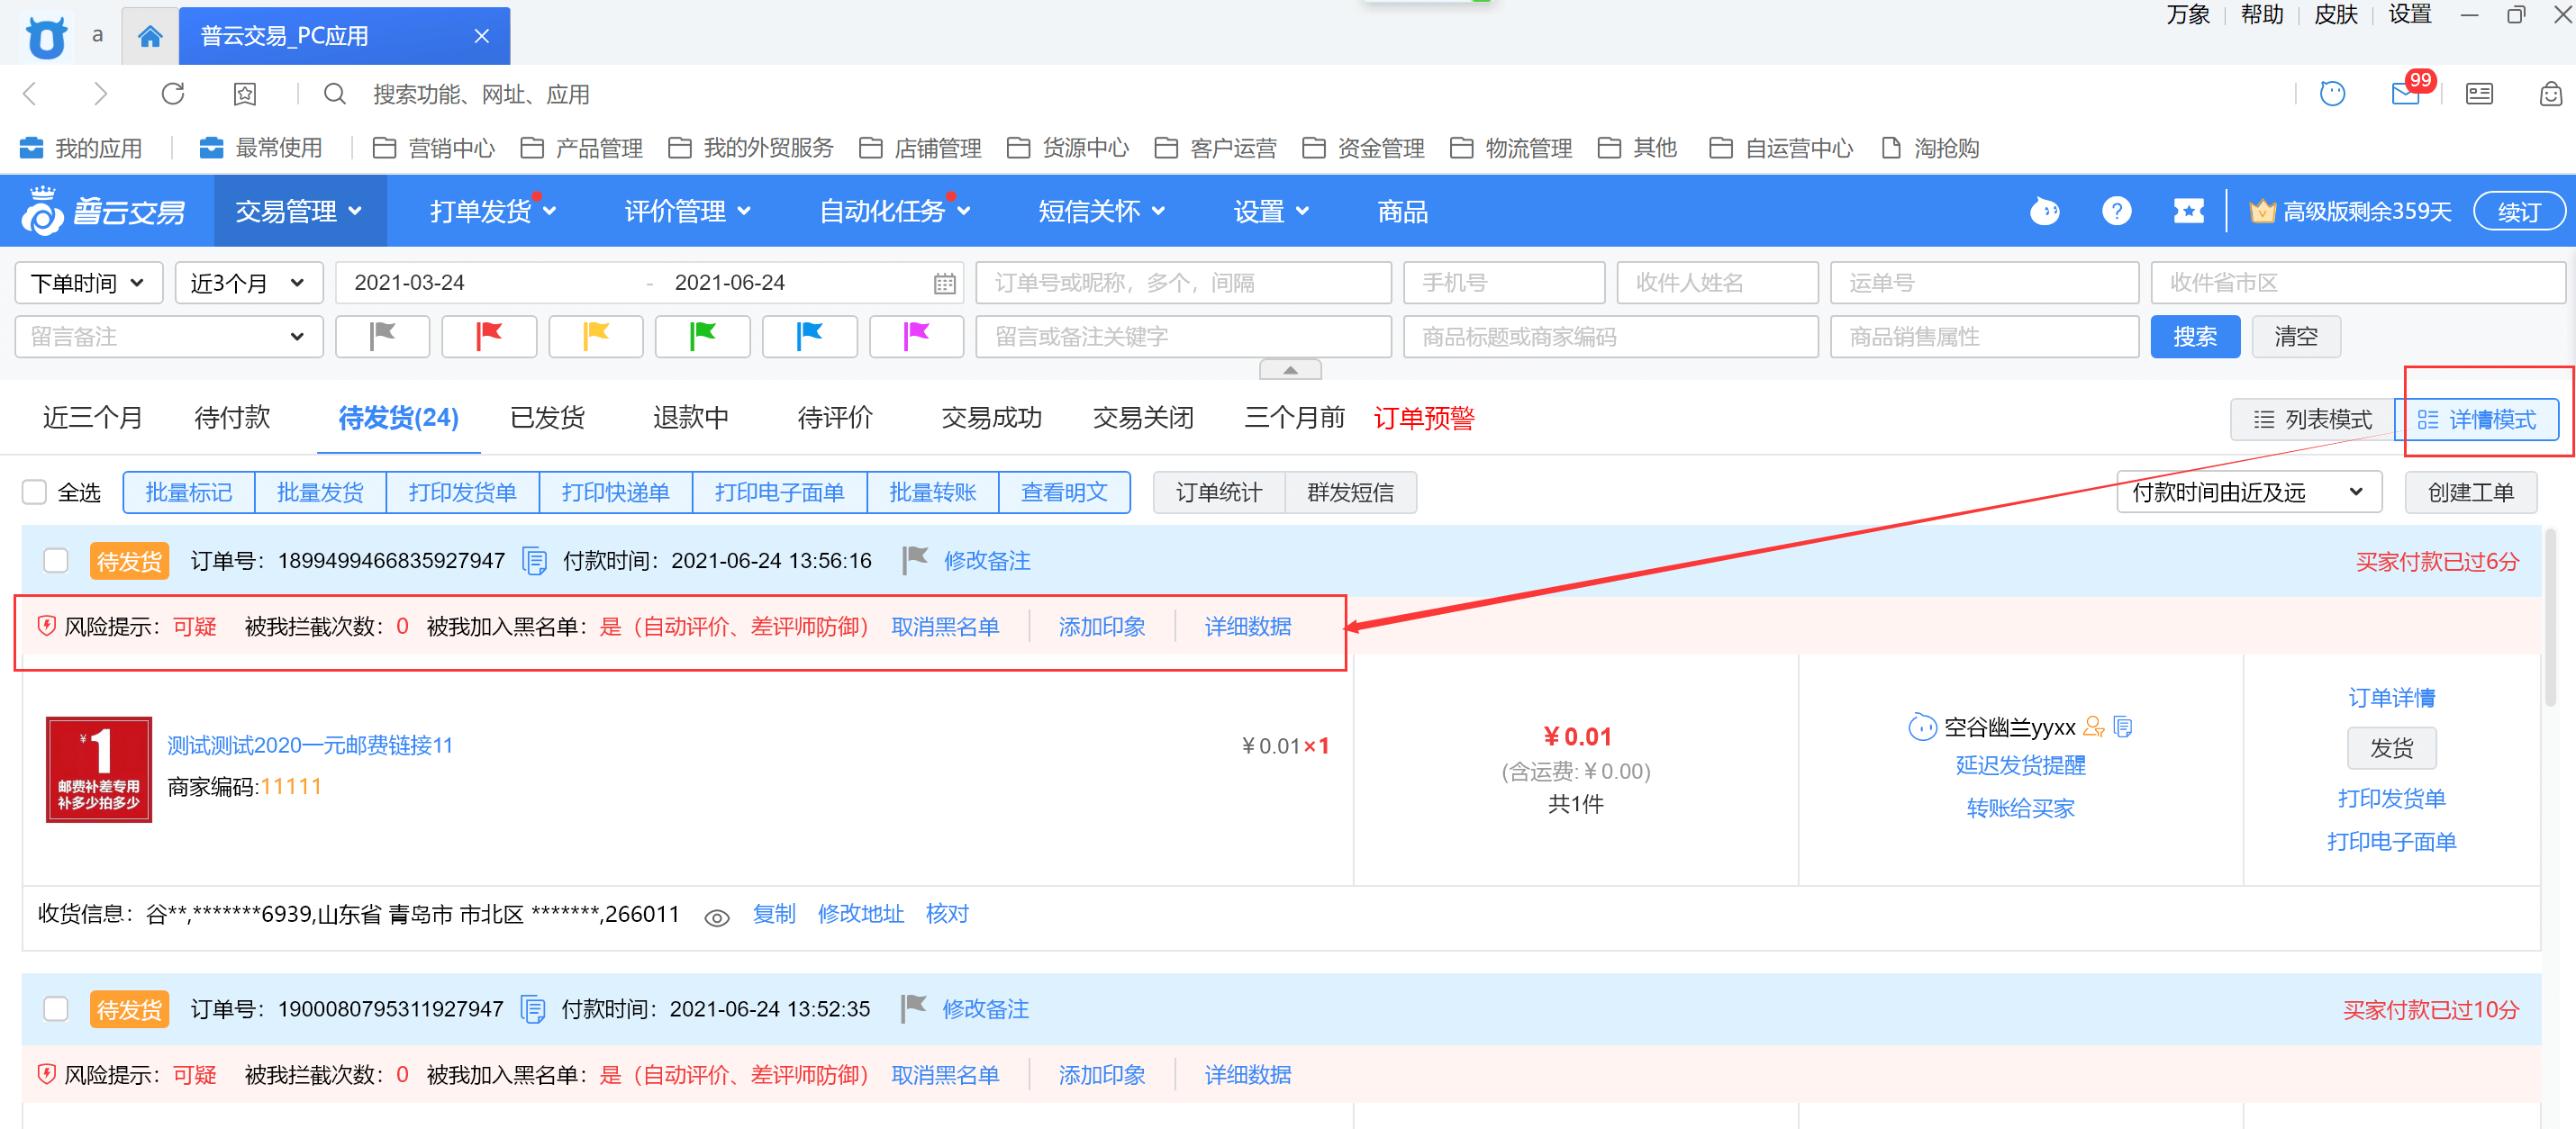Open the 下单时间 dropdown
Viewport: 2576px width, 1129px height.
(88, 283)
